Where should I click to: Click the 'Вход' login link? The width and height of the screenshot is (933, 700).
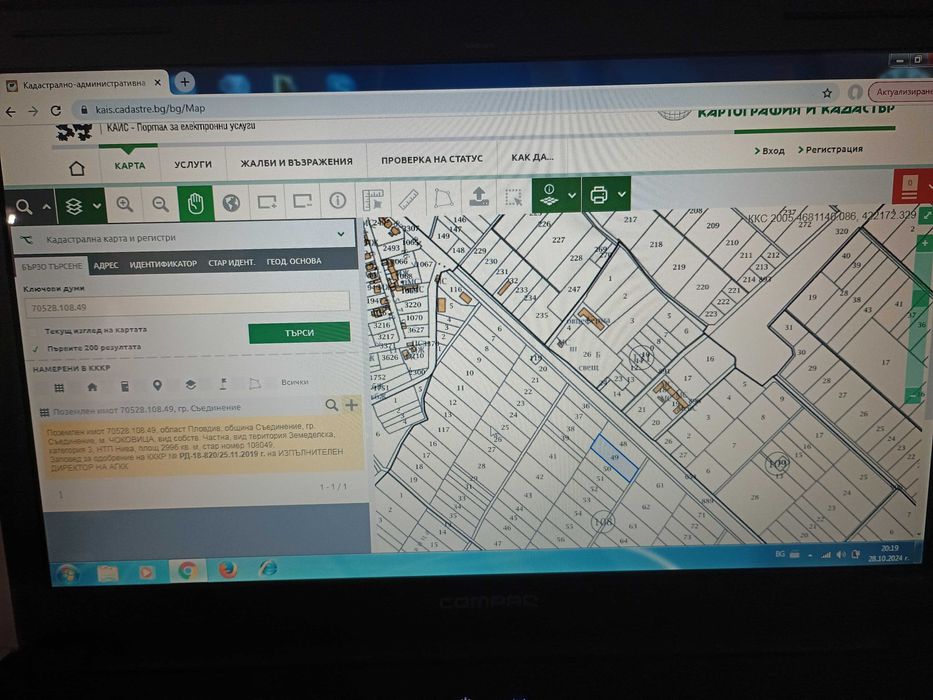tap(769, 151)
